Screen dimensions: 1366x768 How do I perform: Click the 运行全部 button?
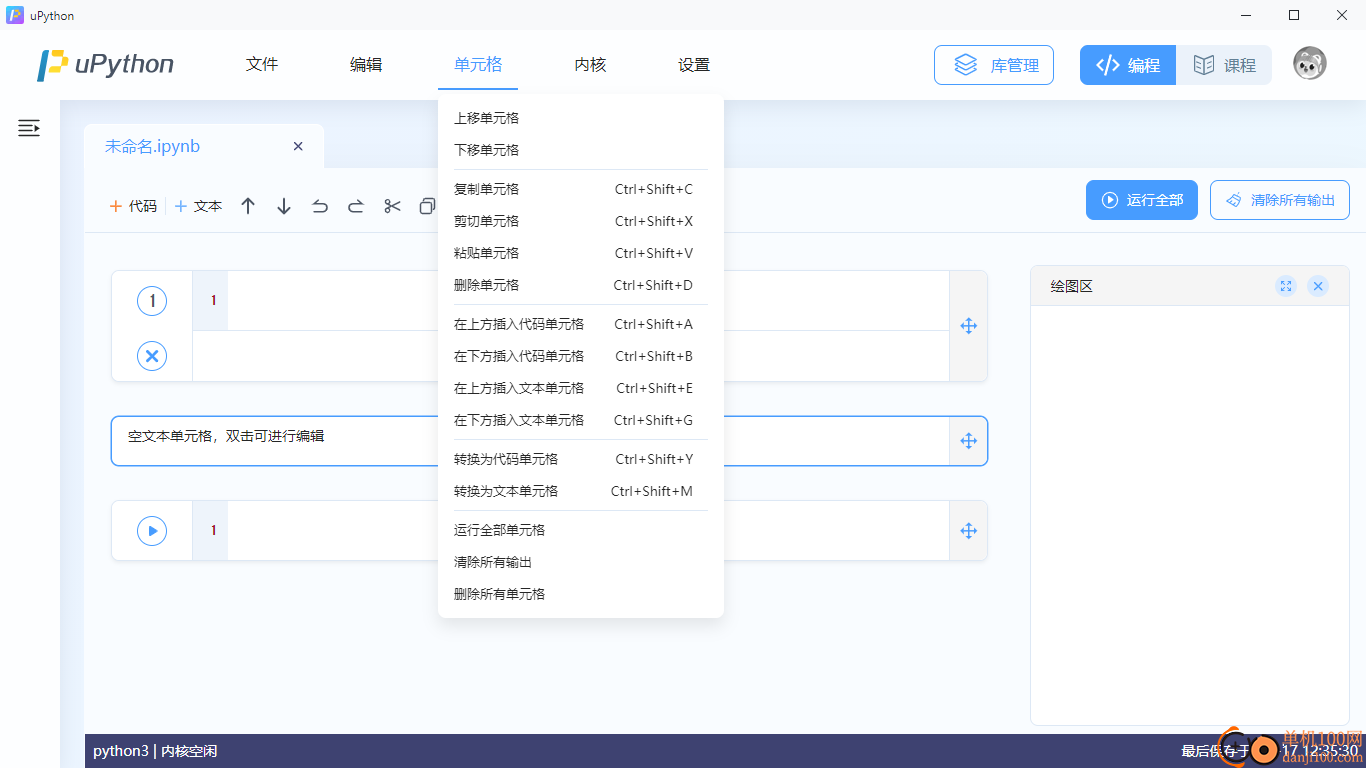click(x=1142, y=200)
